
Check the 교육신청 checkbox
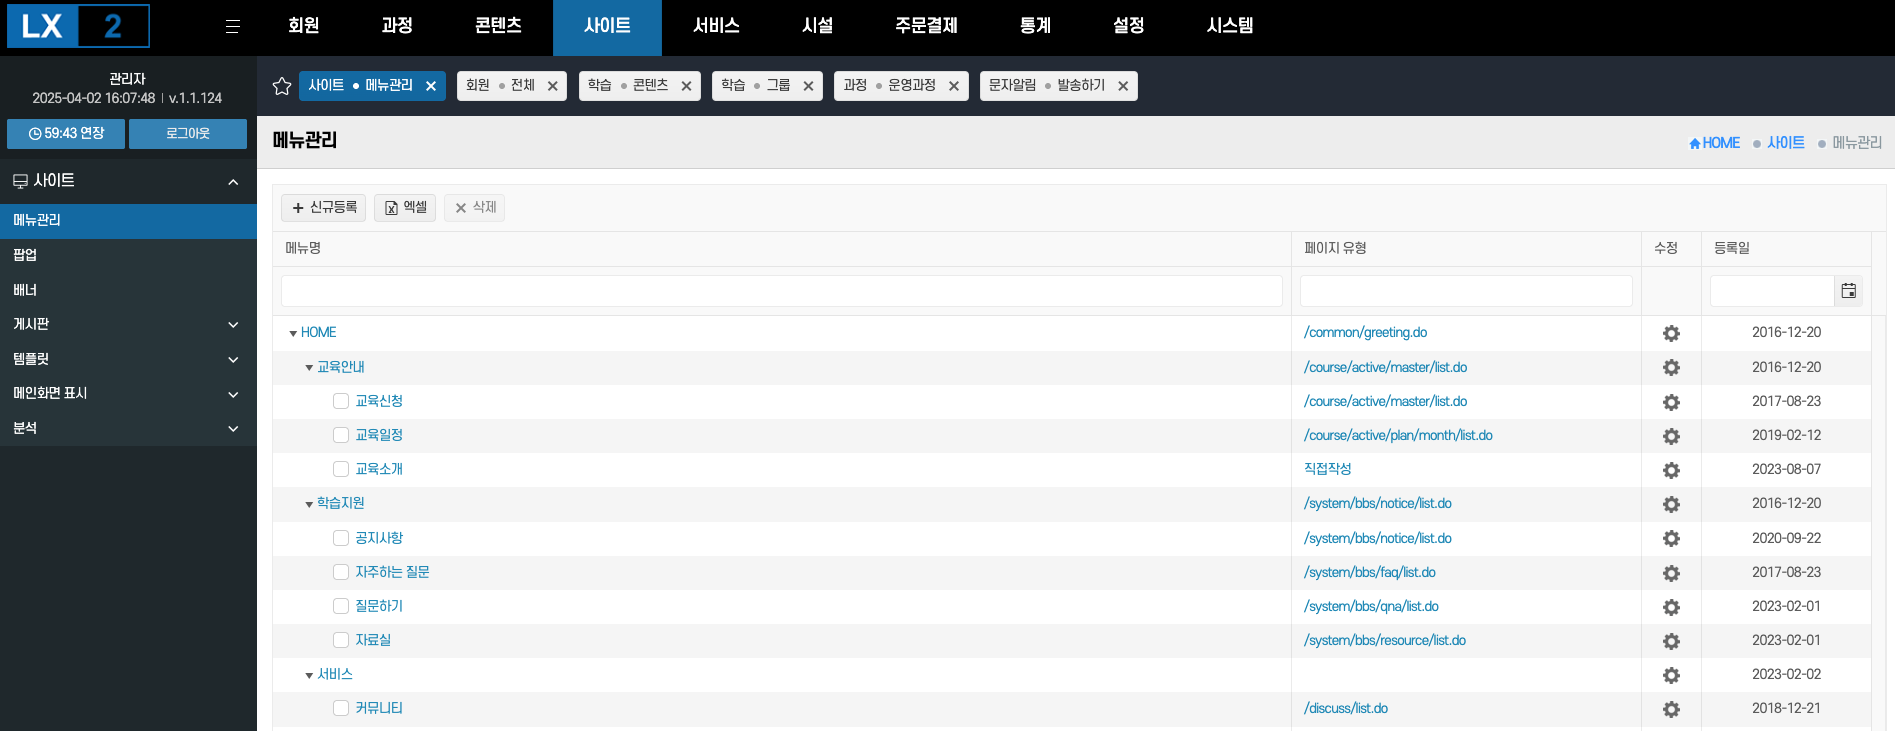[x=341, y=401]
